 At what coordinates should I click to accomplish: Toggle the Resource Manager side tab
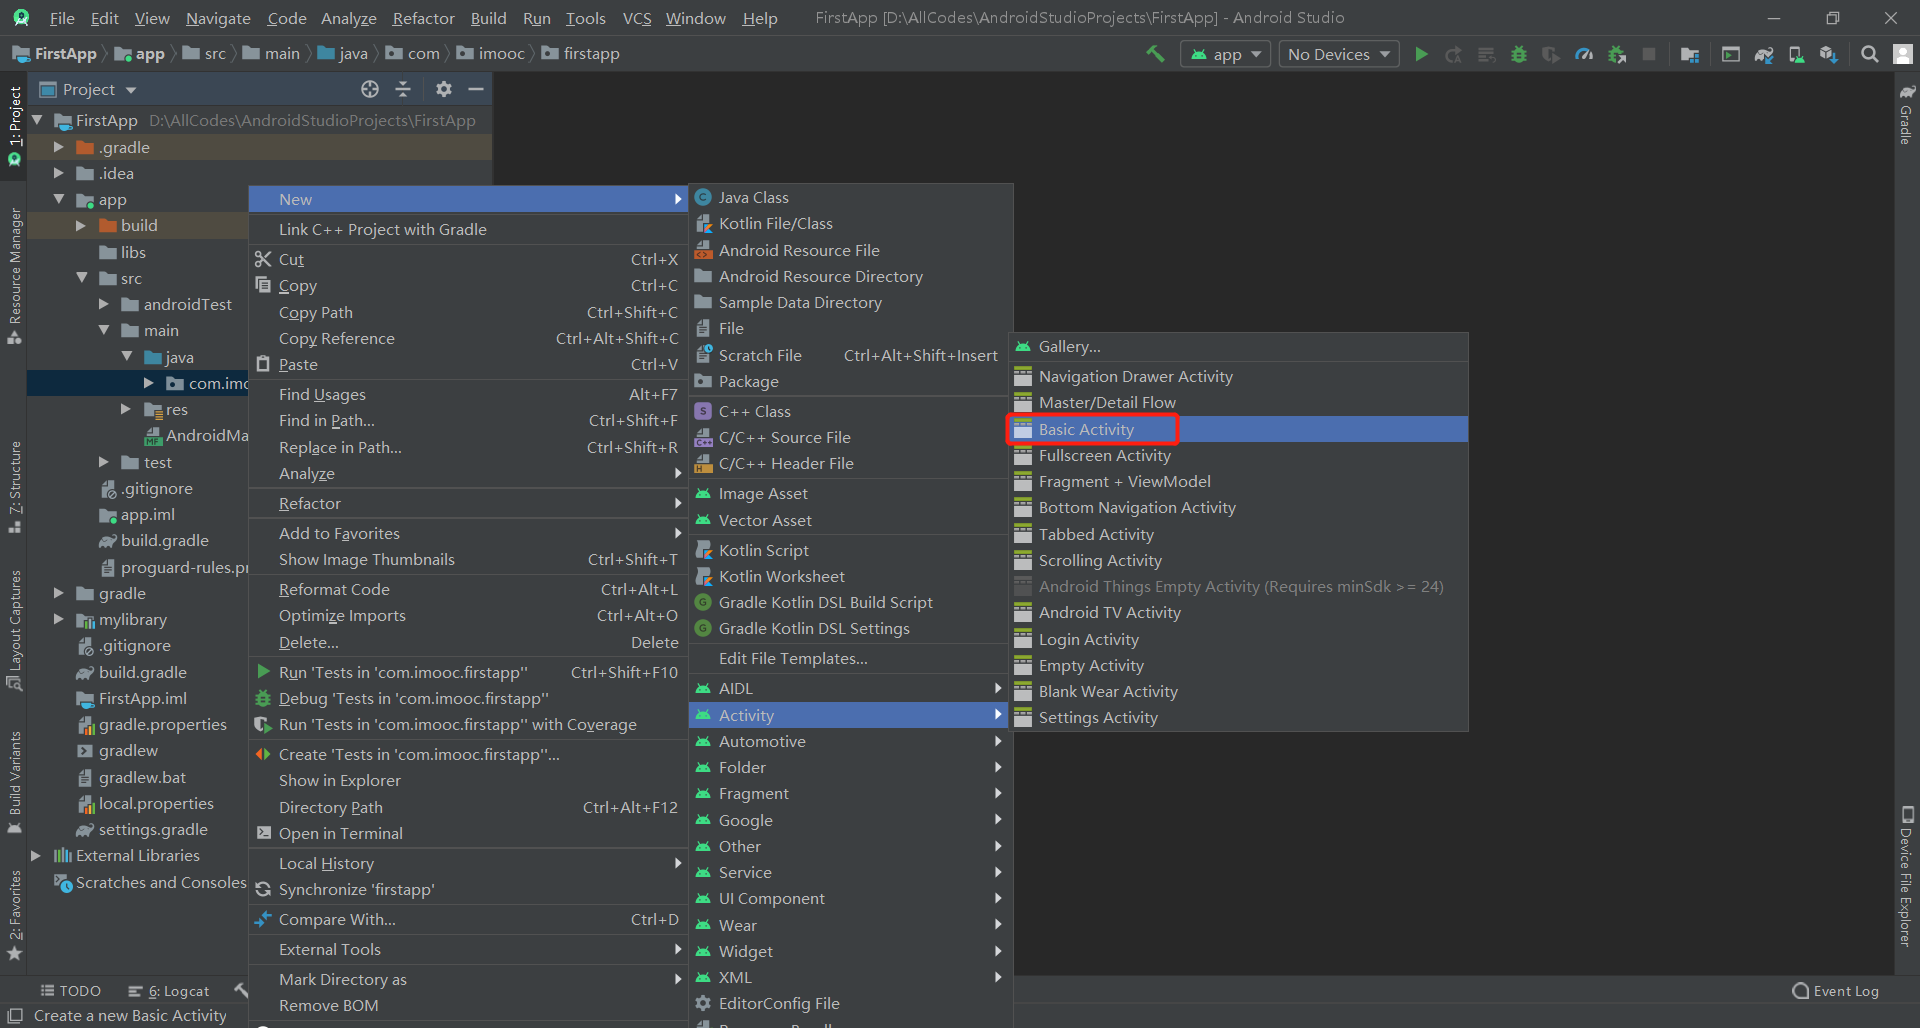click(x=14, y=275)
